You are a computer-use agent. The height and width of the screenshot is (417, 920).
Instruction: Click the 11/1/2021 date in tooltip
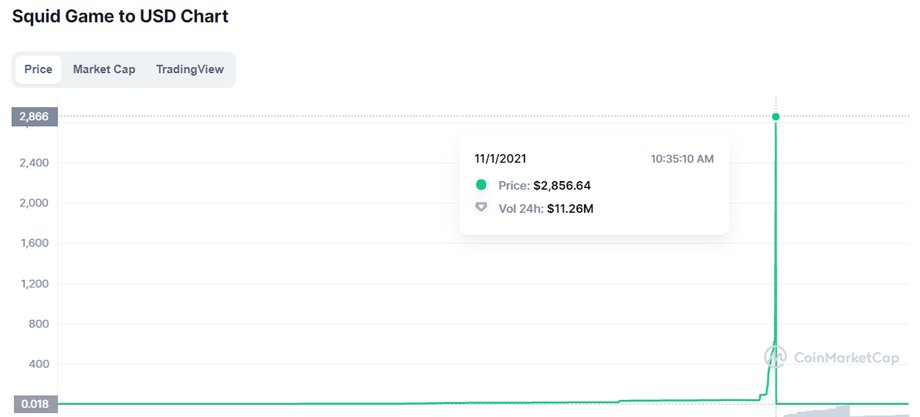pos(500,159)
